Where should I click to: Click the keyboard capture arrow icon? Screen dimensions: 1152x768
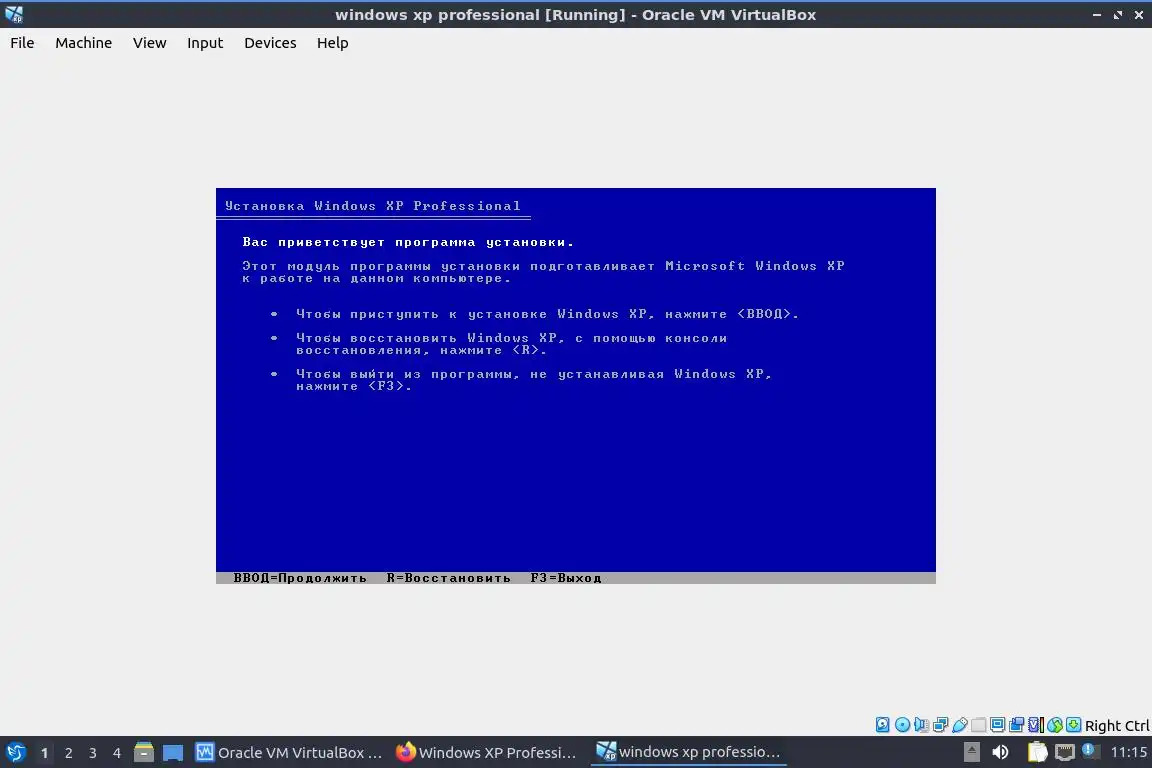1073,725
